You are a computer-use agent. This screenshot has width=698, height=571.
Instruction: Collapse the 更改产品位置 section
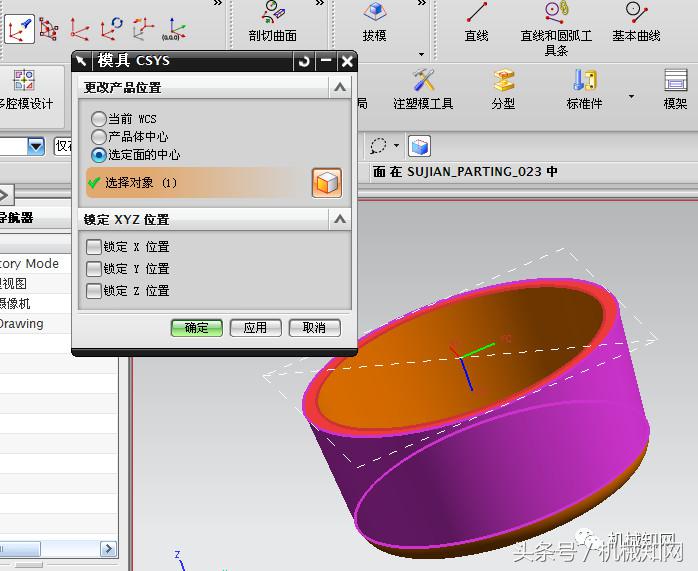pos(340,87)
